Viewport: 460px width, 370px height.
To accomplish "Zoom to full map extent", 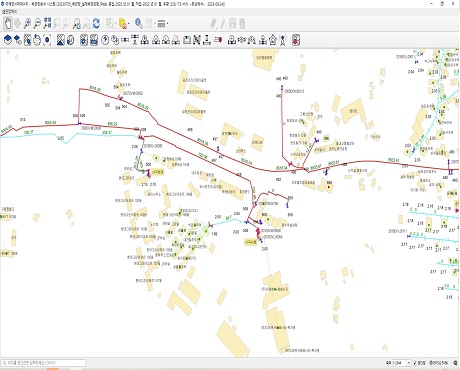I will [47, 23].
